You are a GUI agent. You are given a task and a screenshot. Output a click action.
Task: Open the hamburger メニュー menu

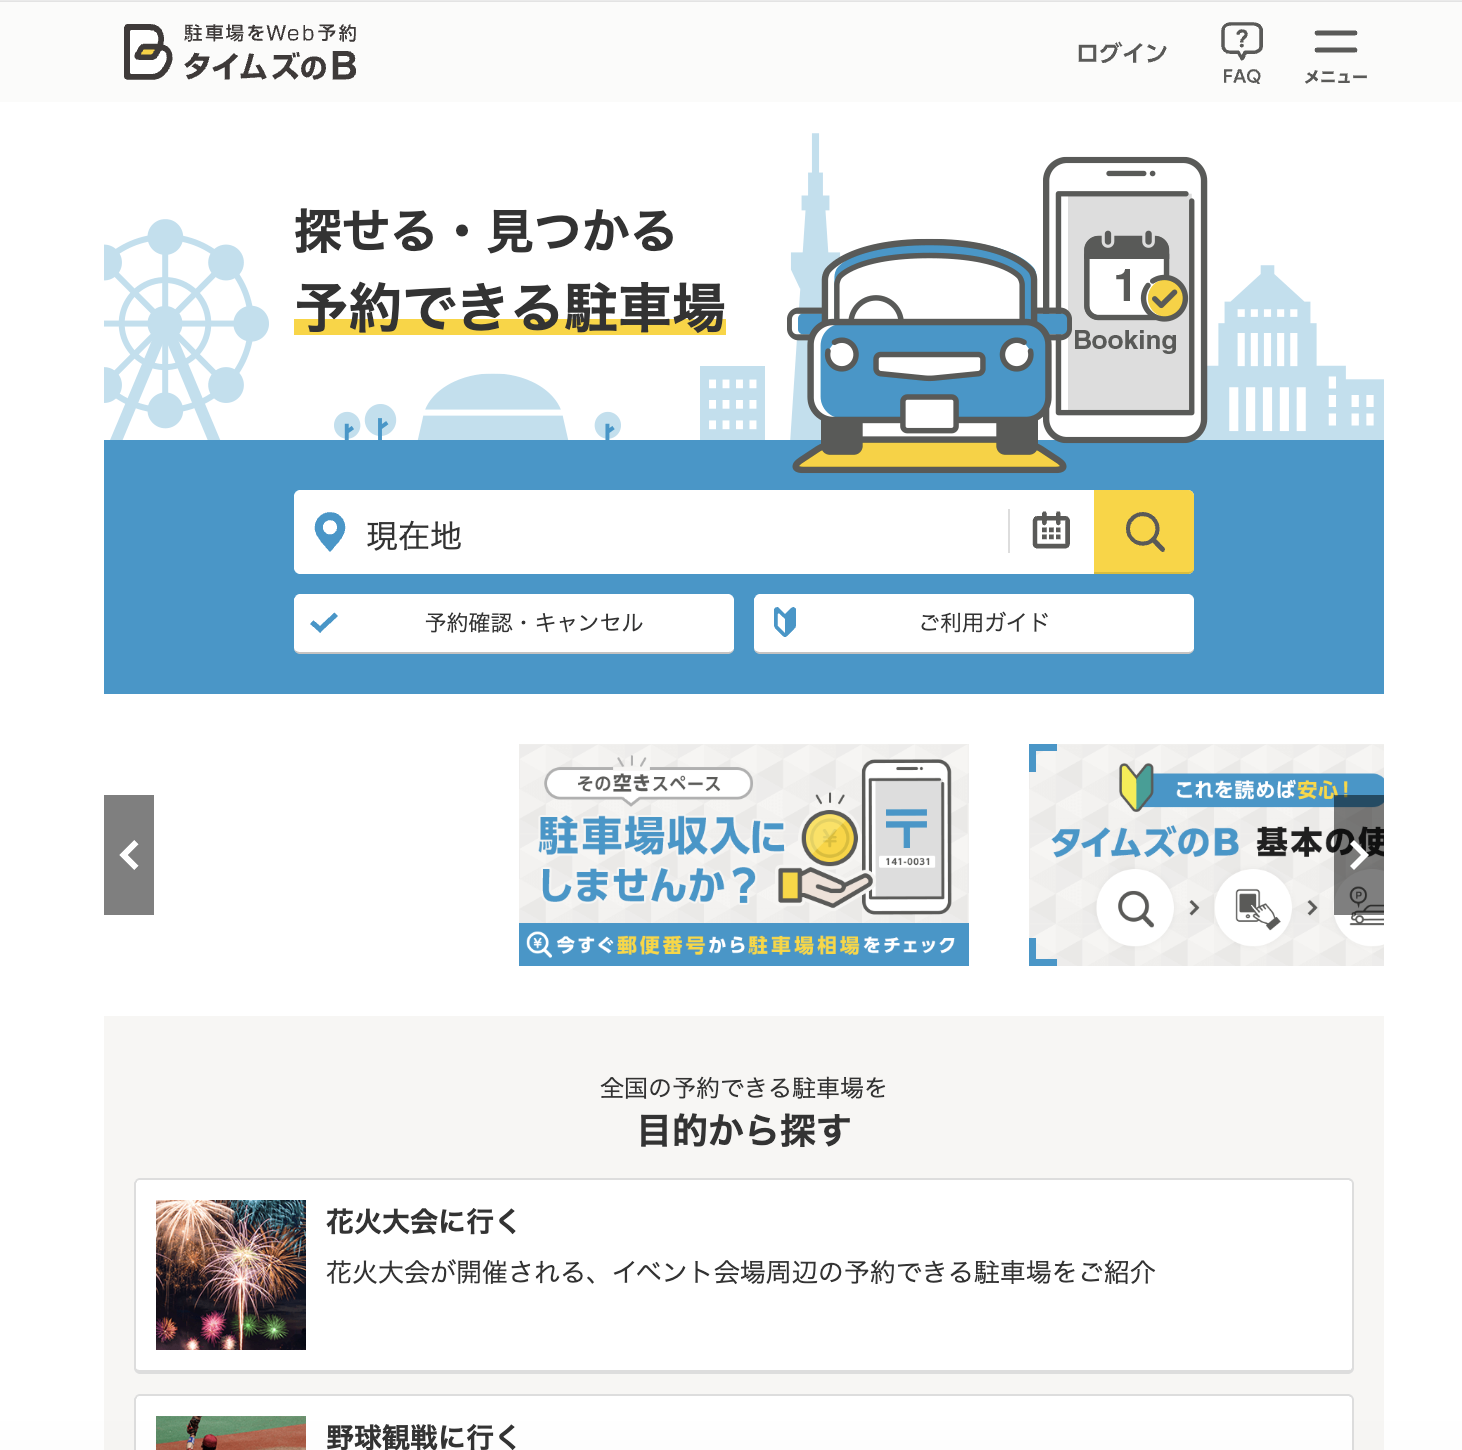click(1336, 56)
